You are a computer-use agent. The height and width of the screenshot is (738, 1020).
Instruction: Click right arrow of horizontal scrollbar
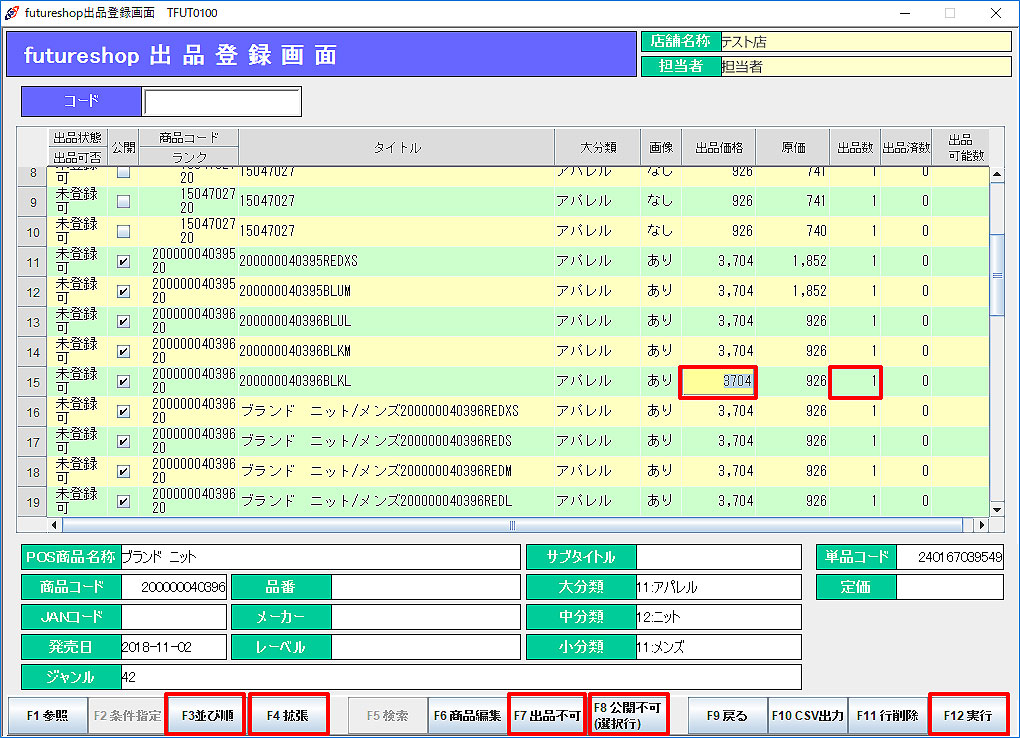[x=982, y=525]
